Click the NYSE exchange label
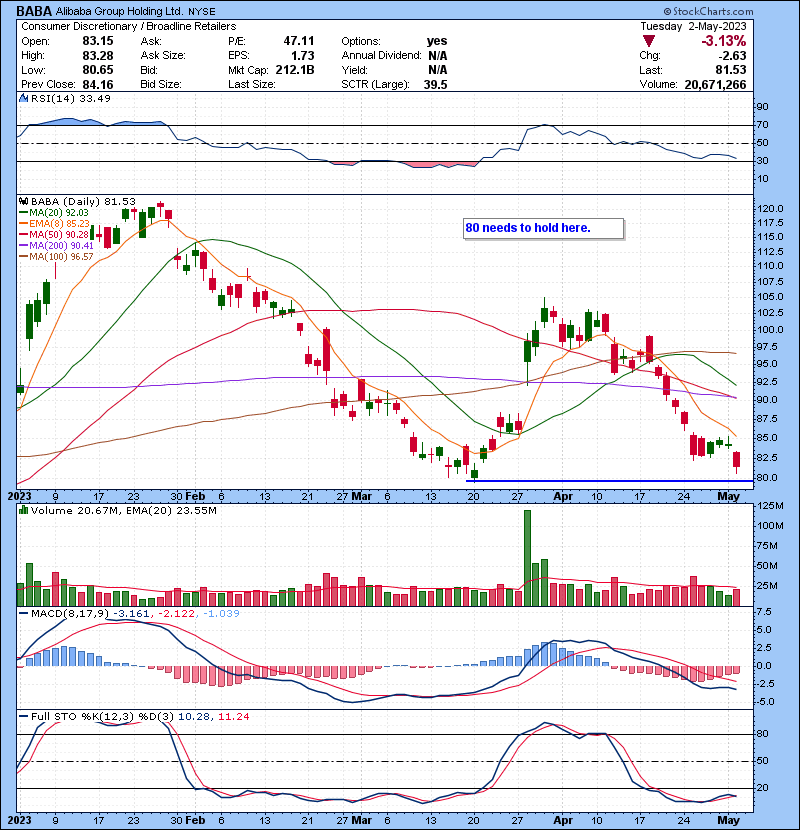 click(202, 12)
